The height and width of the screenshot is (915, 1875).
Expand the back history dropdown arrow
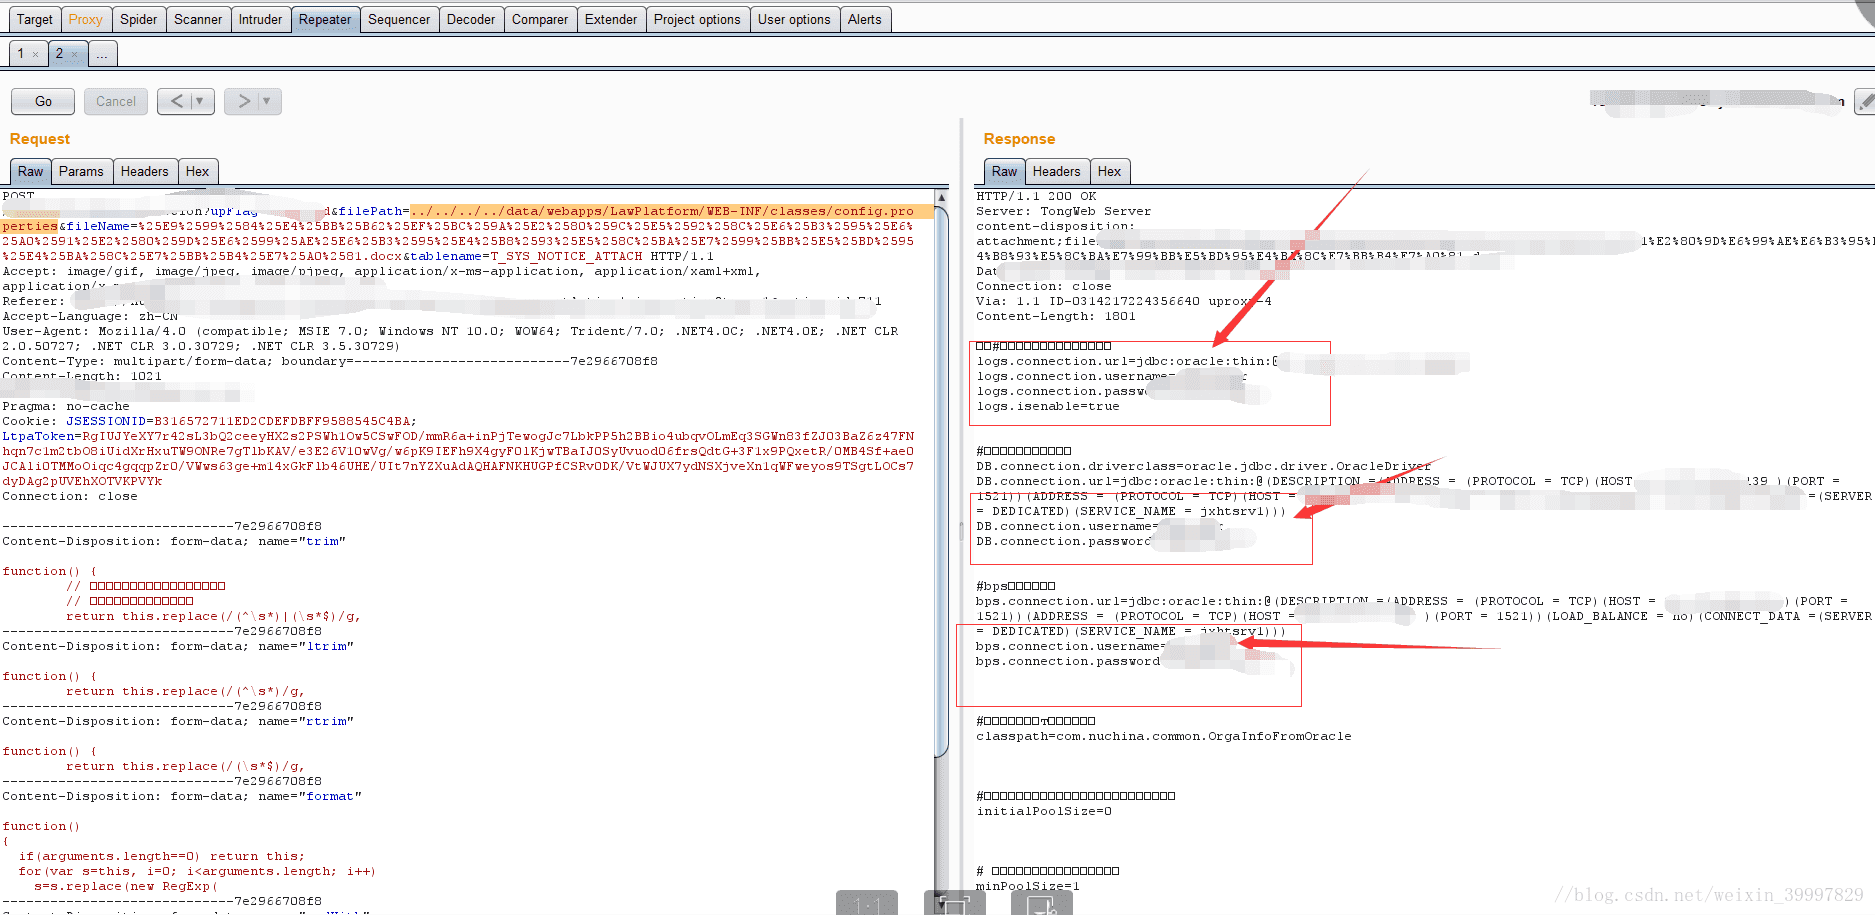tap(200, 101)
